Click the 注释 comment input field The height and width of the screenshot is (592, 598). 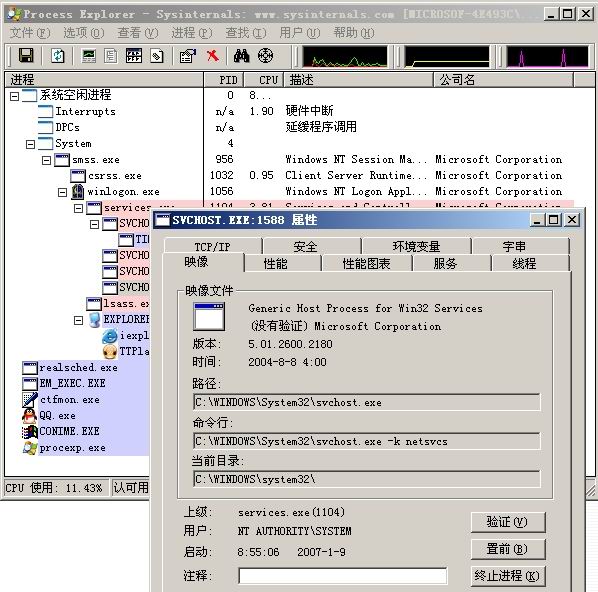click(x=342, y=576)
